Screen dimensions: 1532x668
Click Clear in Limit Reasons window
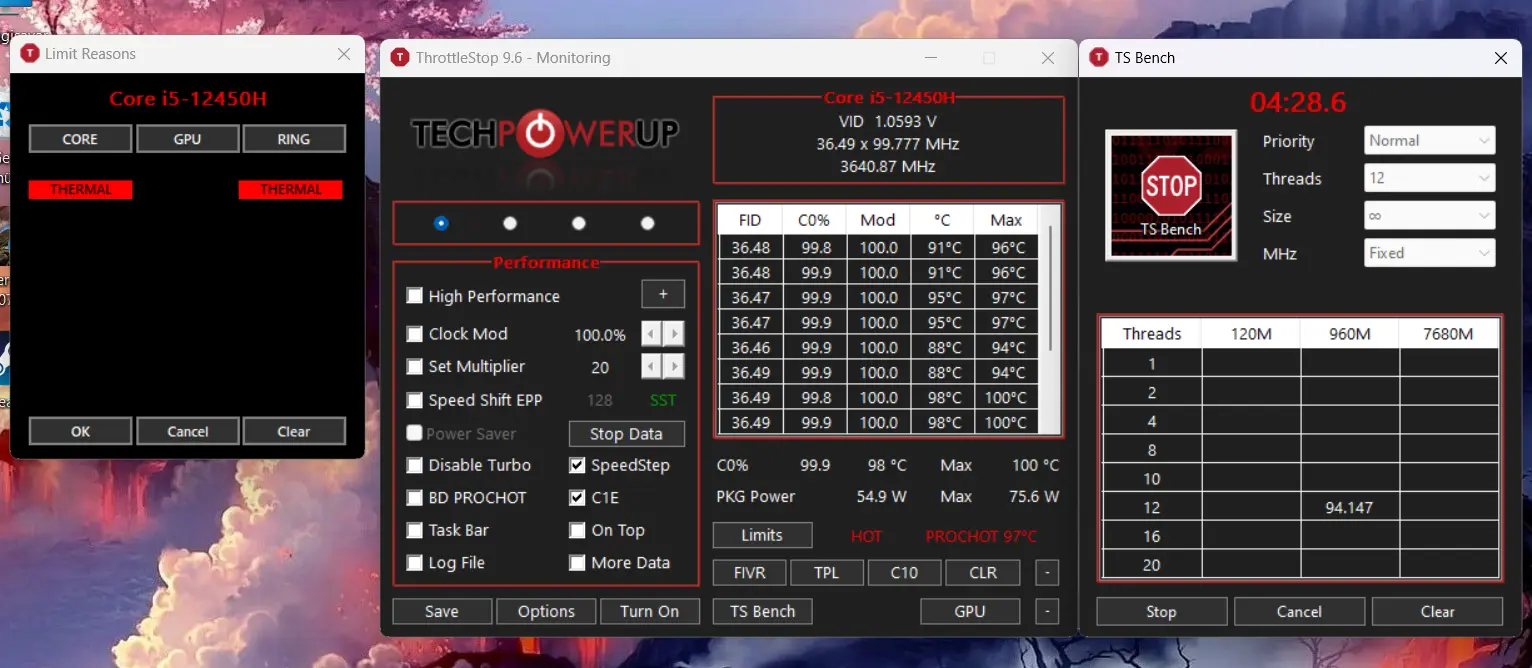click(294, 431)
